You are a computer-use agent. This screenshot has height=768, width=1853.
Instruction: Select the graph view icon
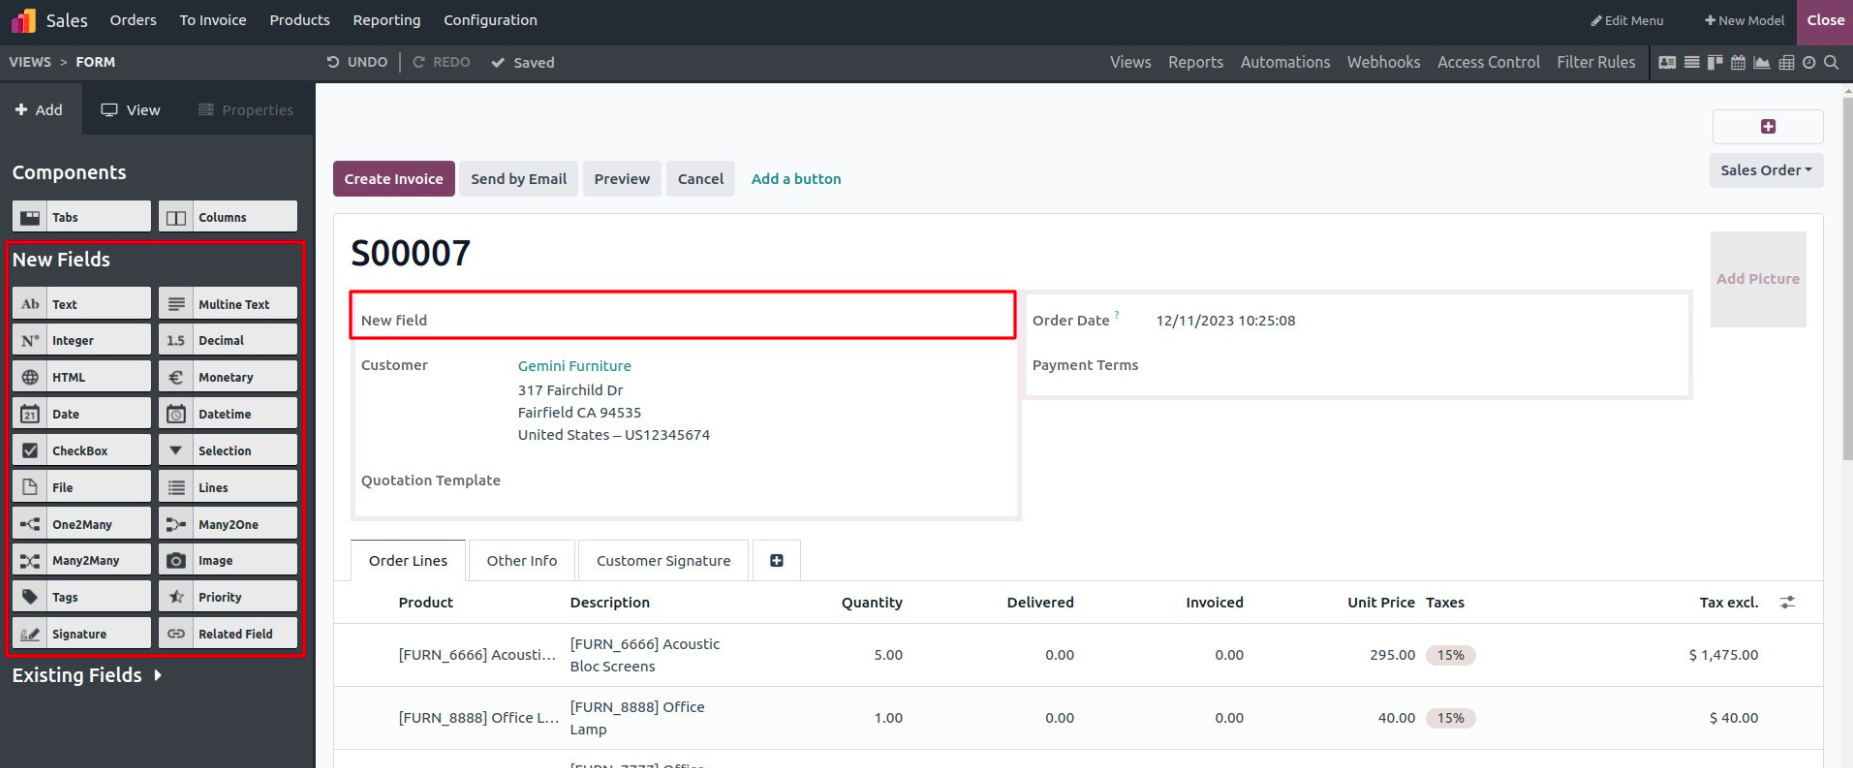pos(1762,62)
